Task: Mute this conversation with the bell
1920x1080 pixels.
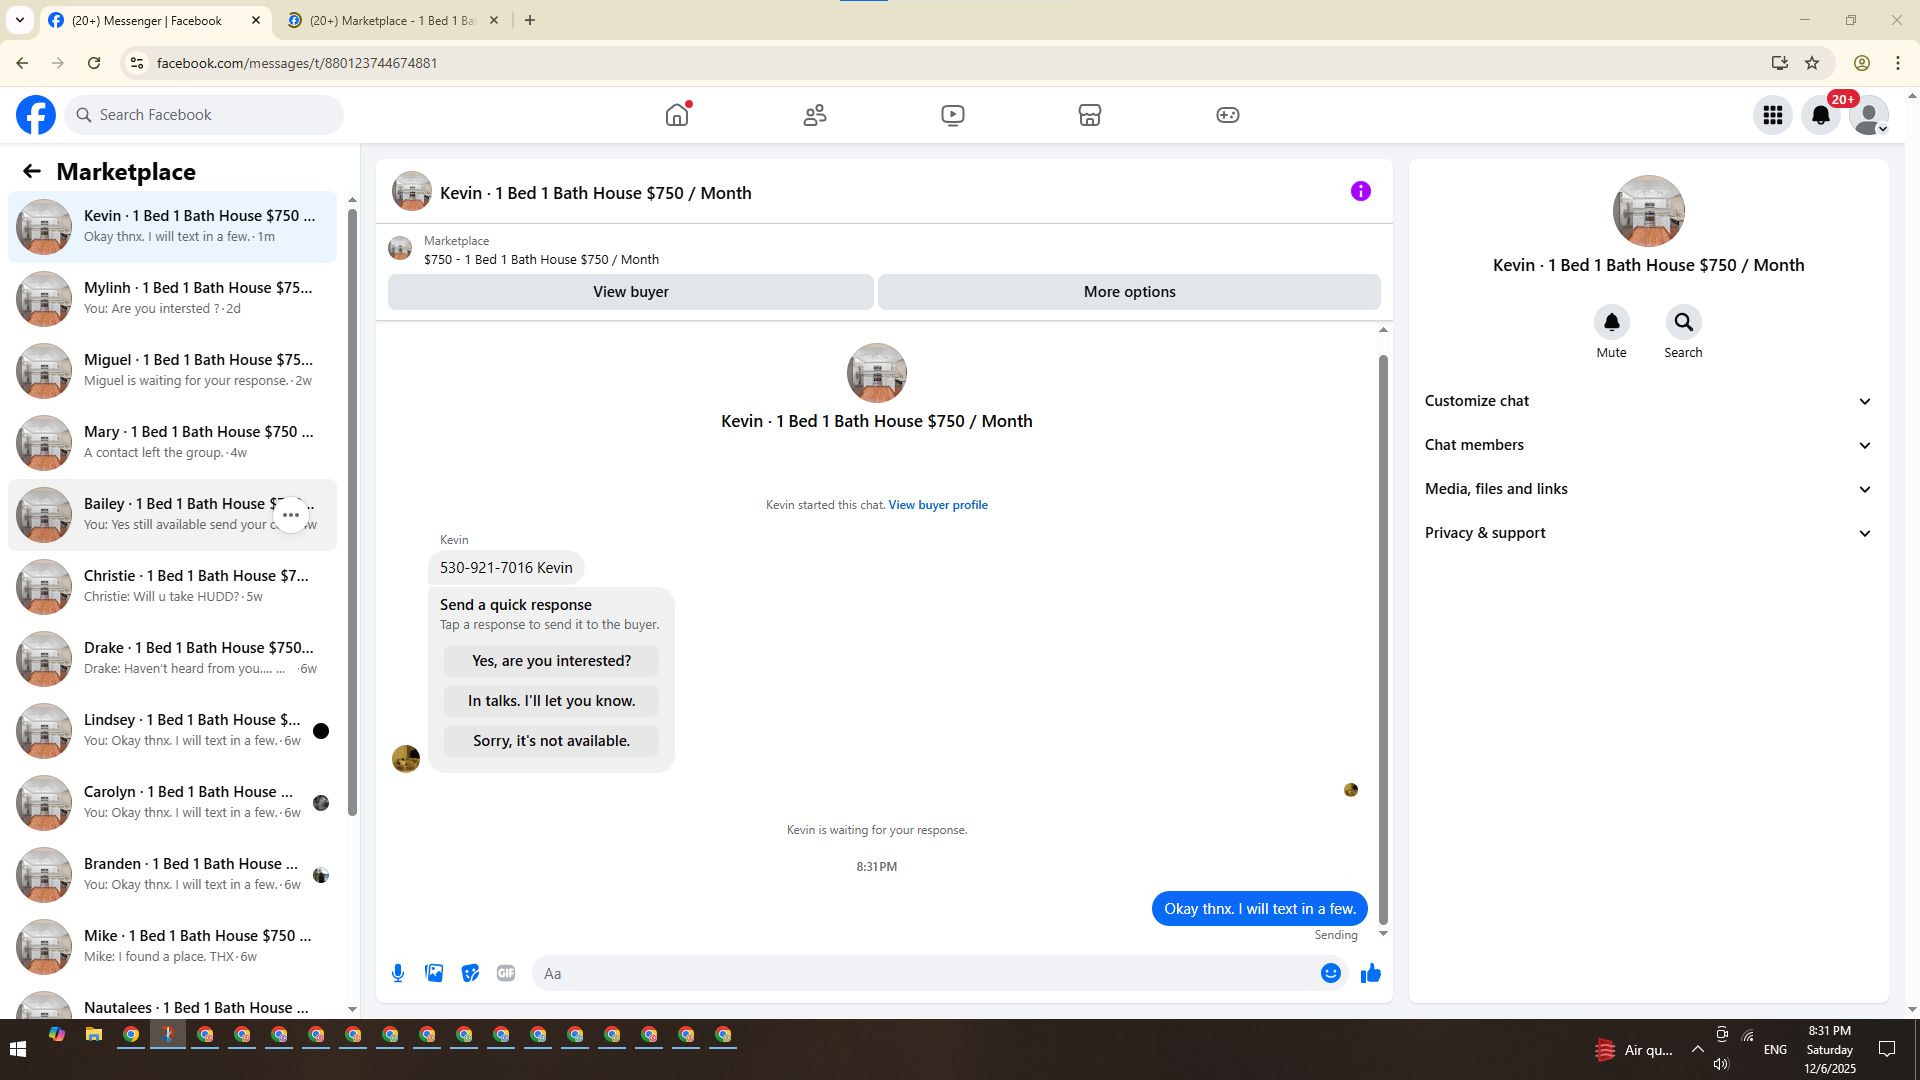Action: [x=1611, y=322]
